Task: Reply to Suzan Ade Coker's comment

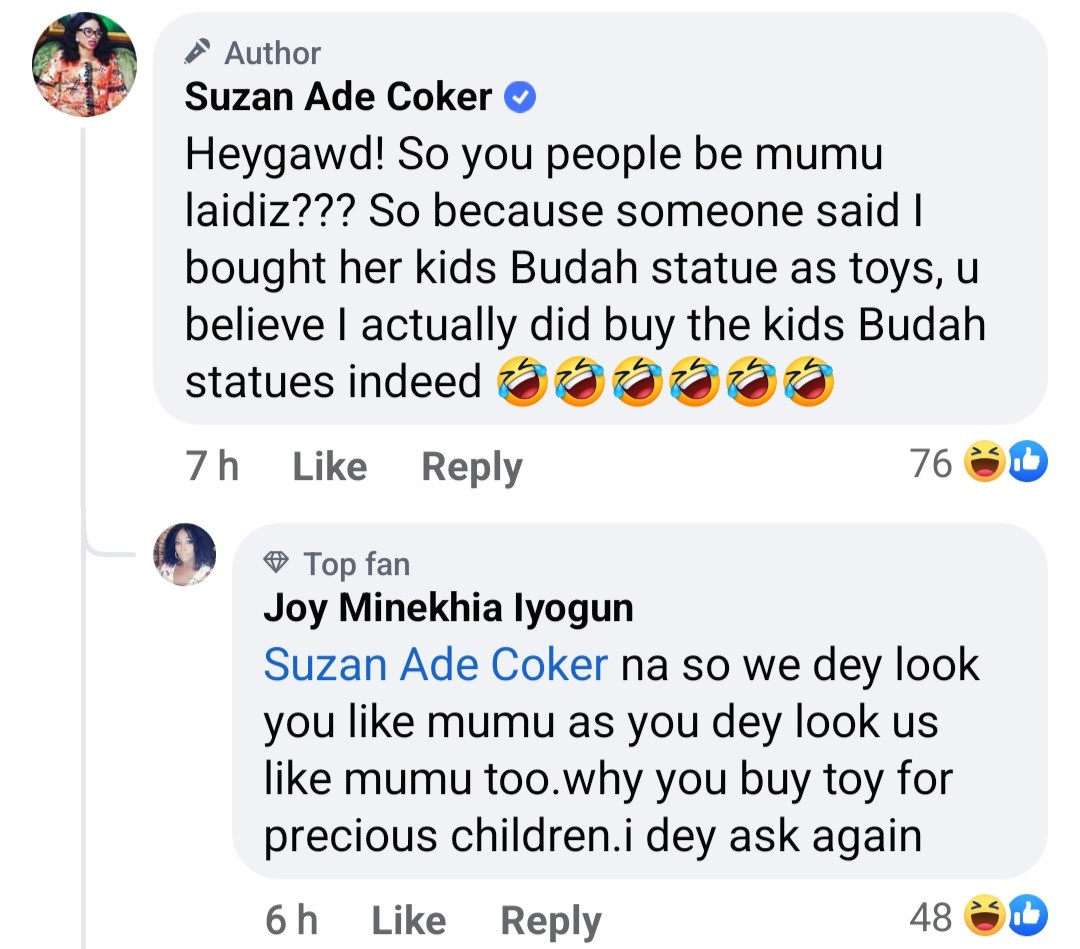Action: (x=471, y=467)
